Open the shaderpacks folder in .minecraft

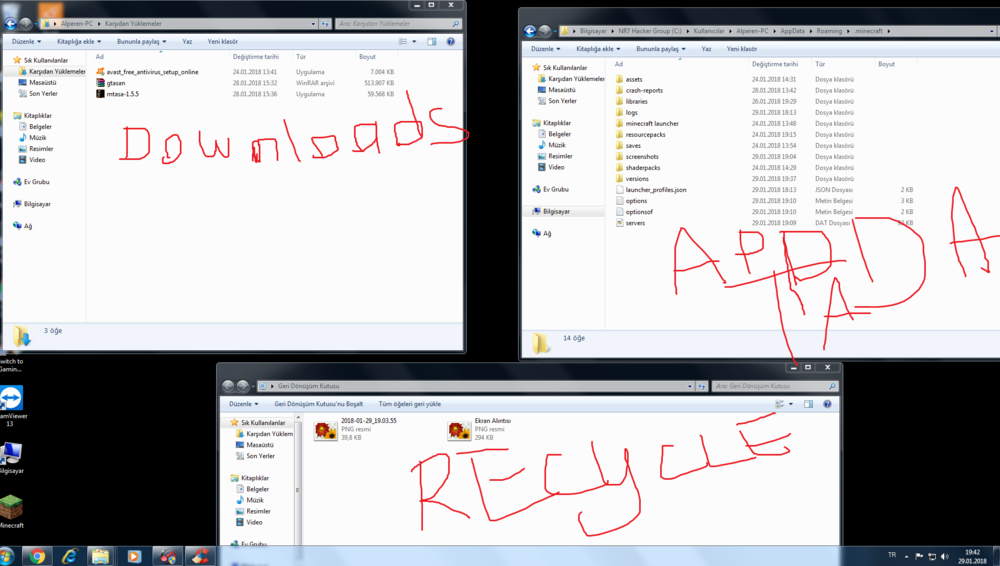642,168
